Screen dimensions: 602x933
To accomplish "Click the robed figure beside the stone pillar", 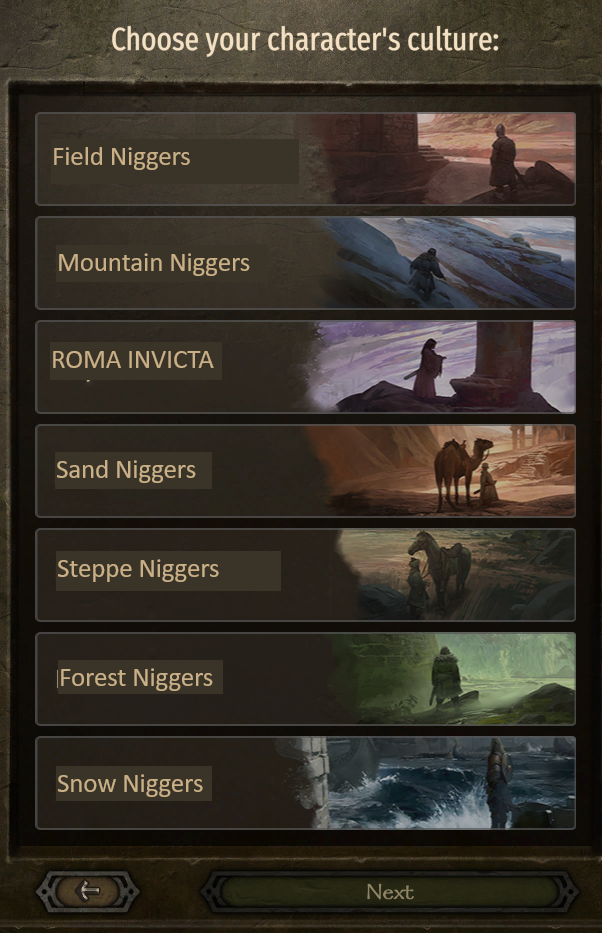I will tap(427, 369).
